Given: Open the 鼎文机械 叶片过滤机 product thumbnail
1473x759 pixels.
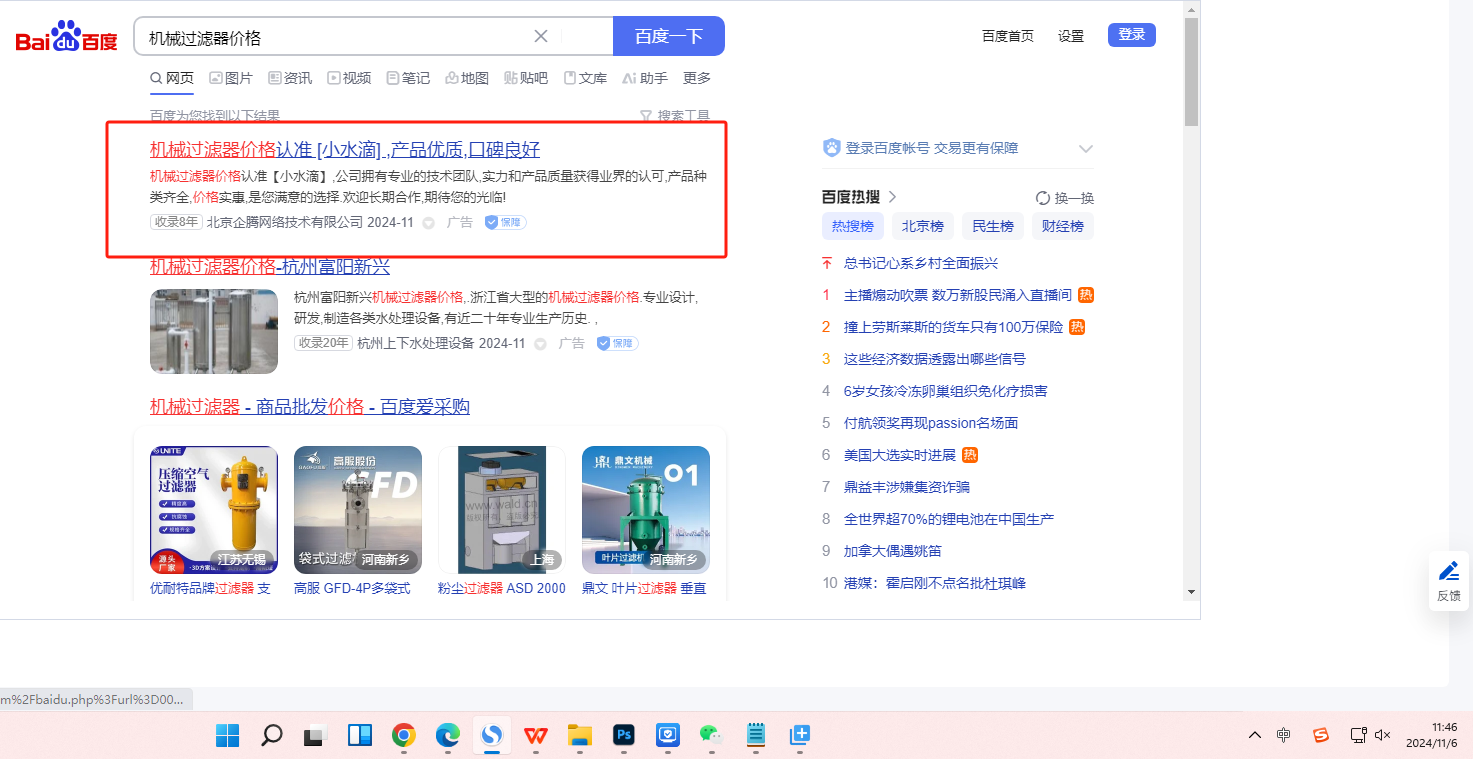Looking at the screenshot, I should 646,510.
